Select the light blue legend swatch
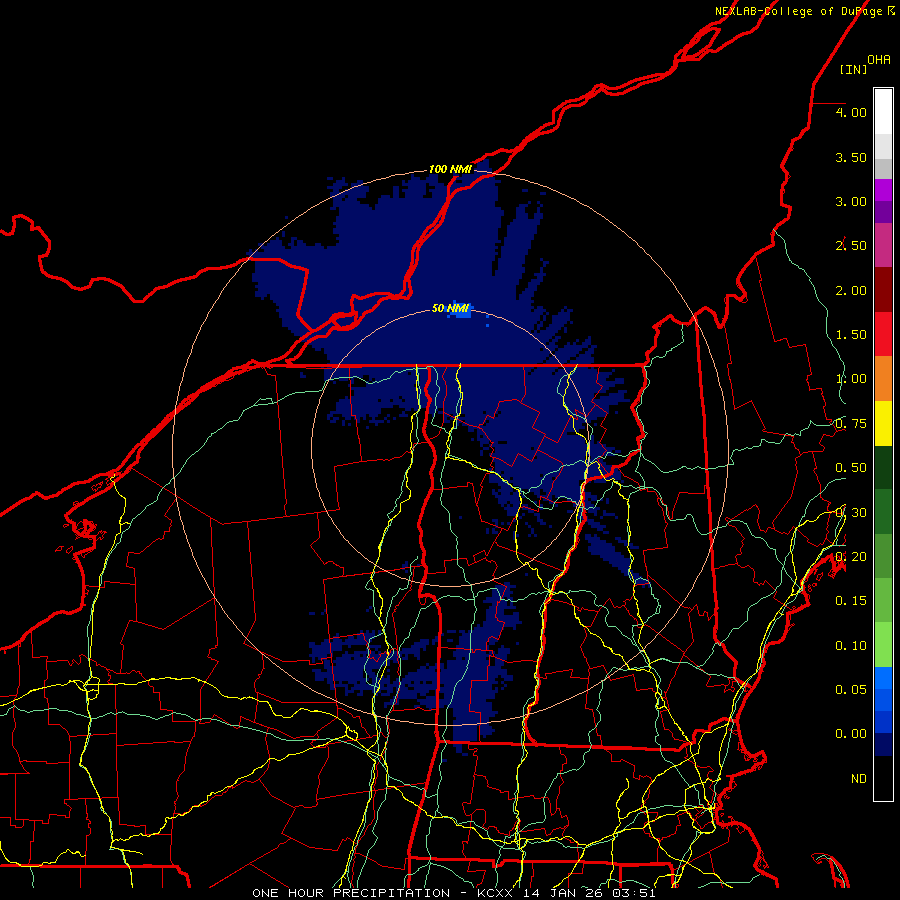Image resolution: width=900 pixels, height=900 pixels. pyautogui.click(x=883, y=678)
